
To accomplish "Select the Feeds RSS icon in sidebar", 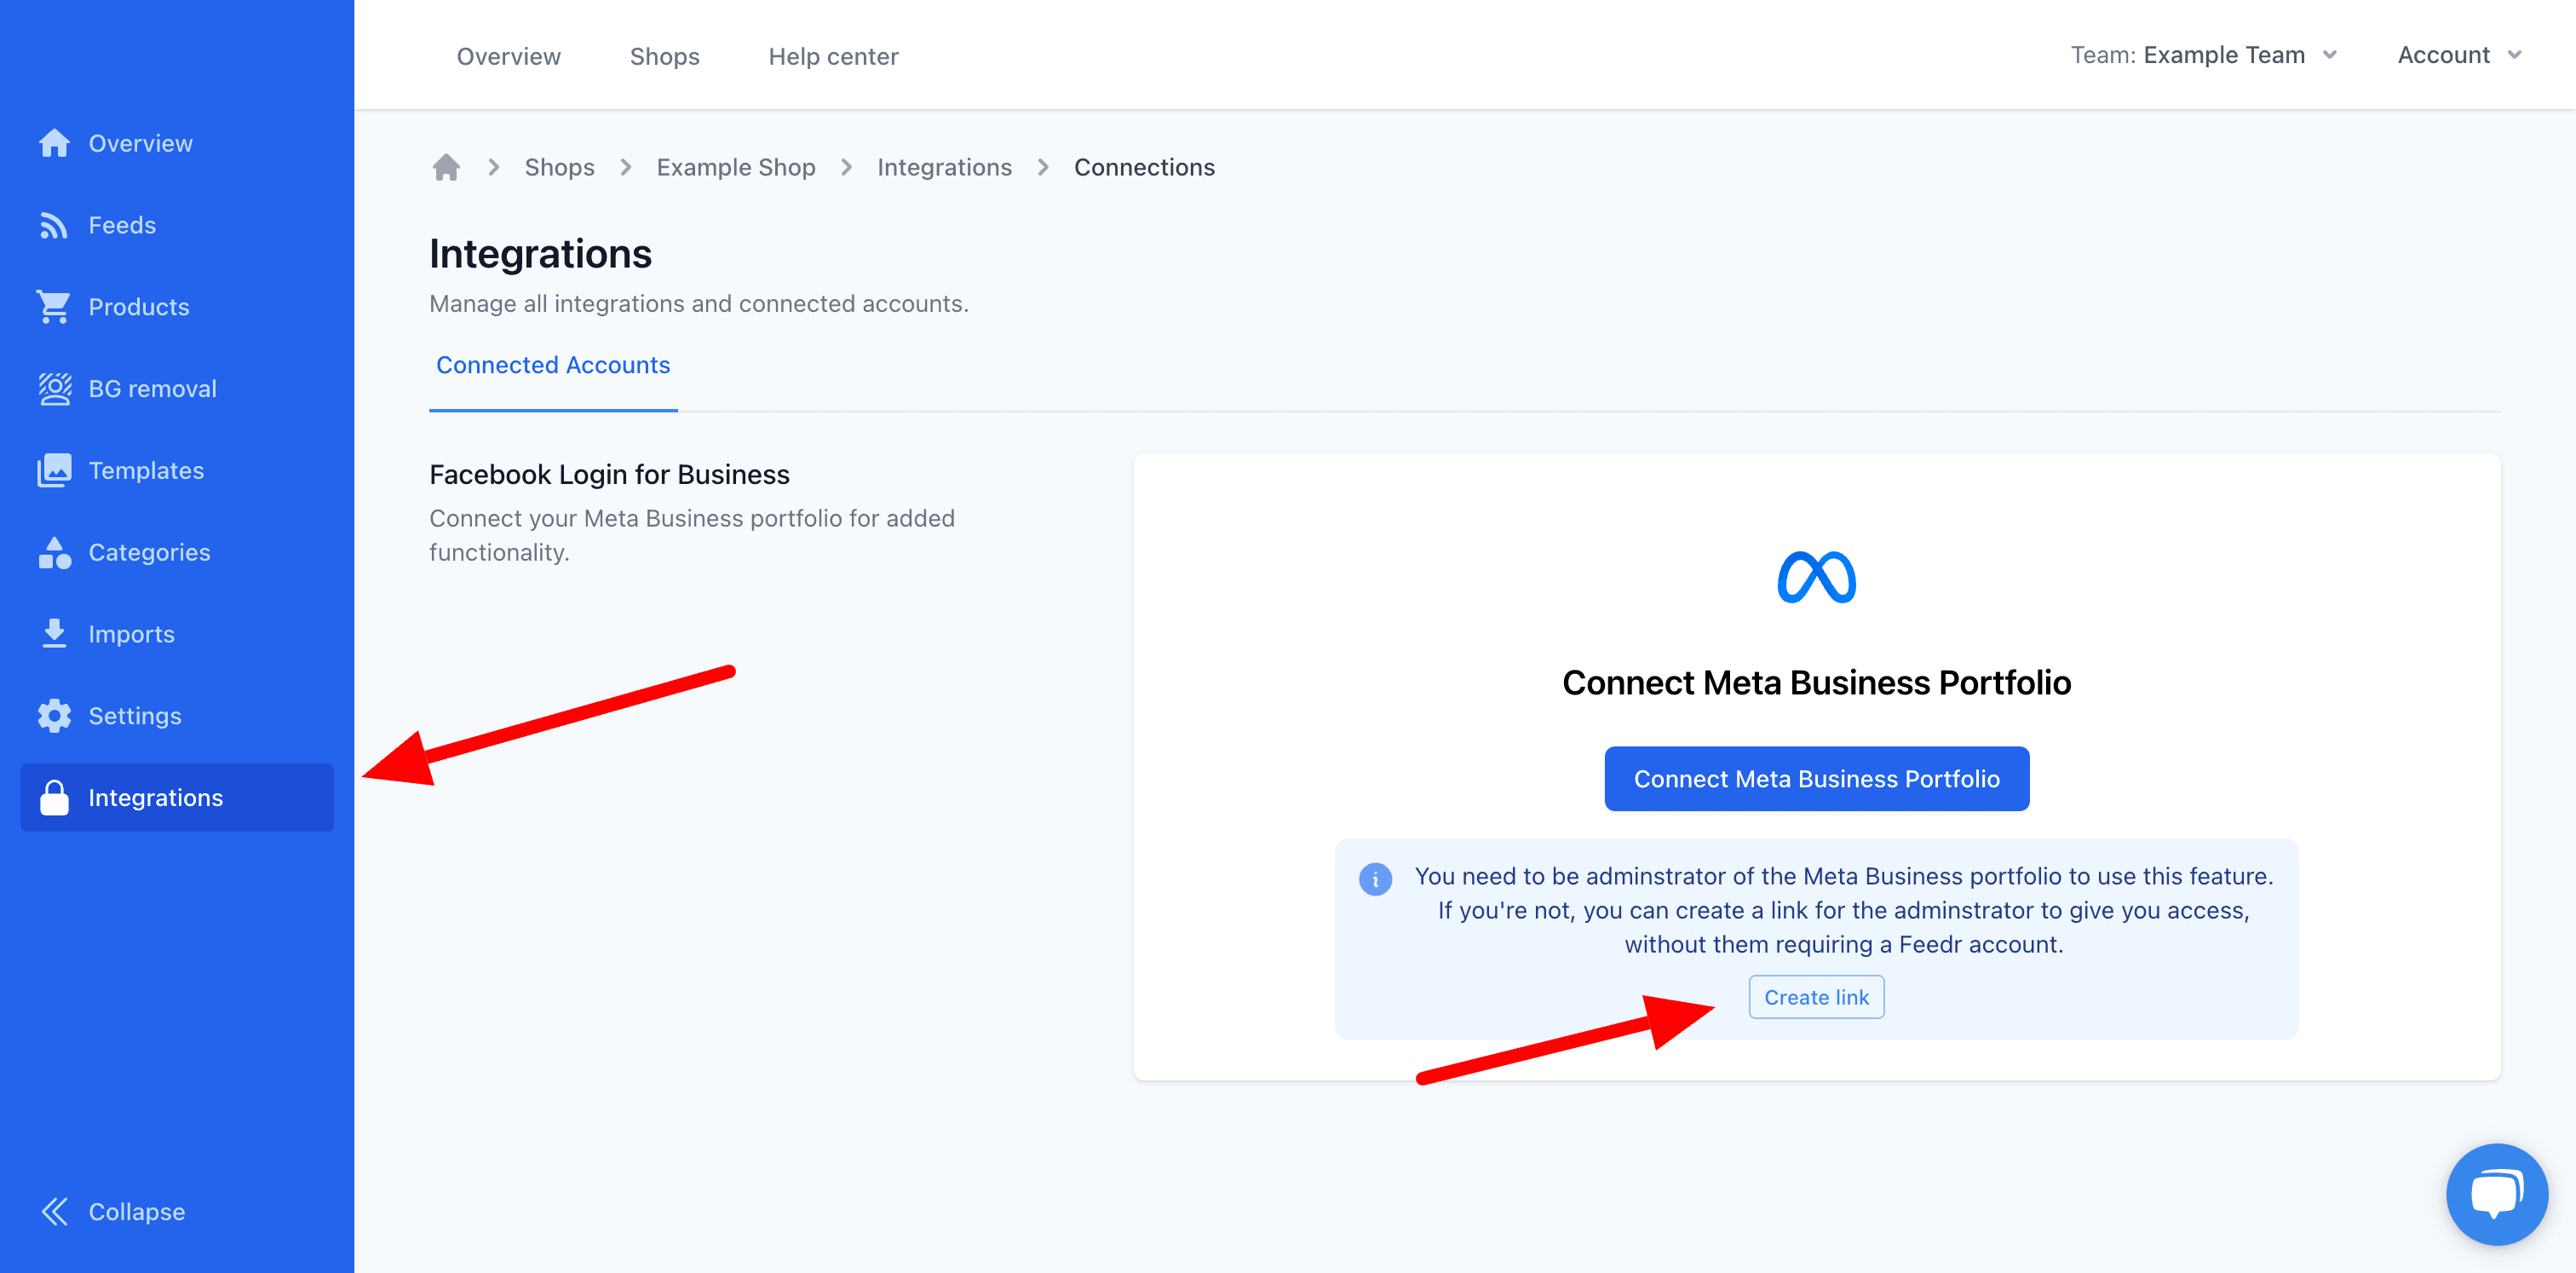I will (x=54, y=224).
